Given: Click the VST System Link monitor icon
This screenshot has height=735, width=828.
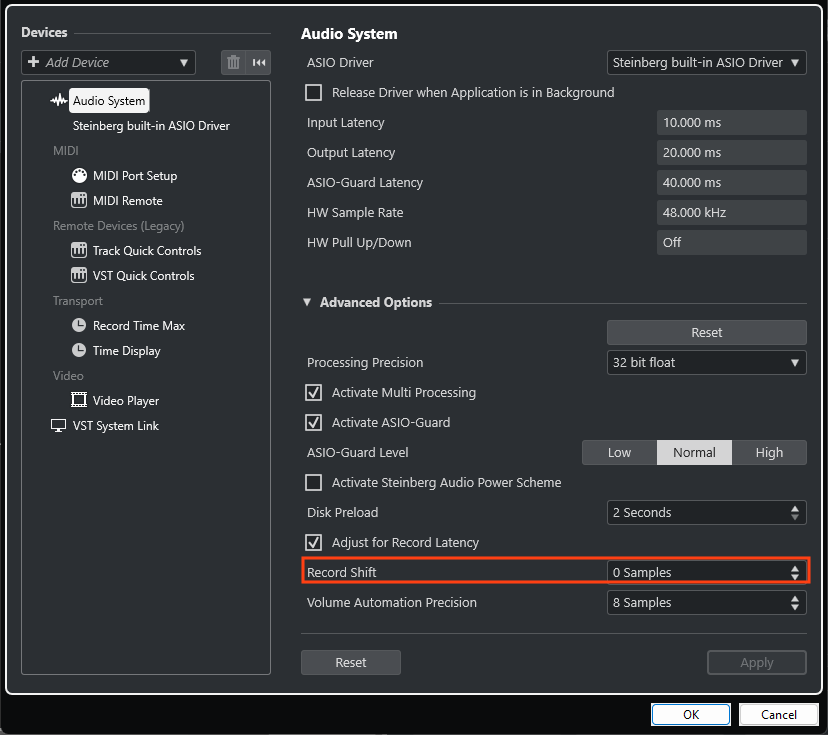Looking at the screenshot, I should 59,426.
